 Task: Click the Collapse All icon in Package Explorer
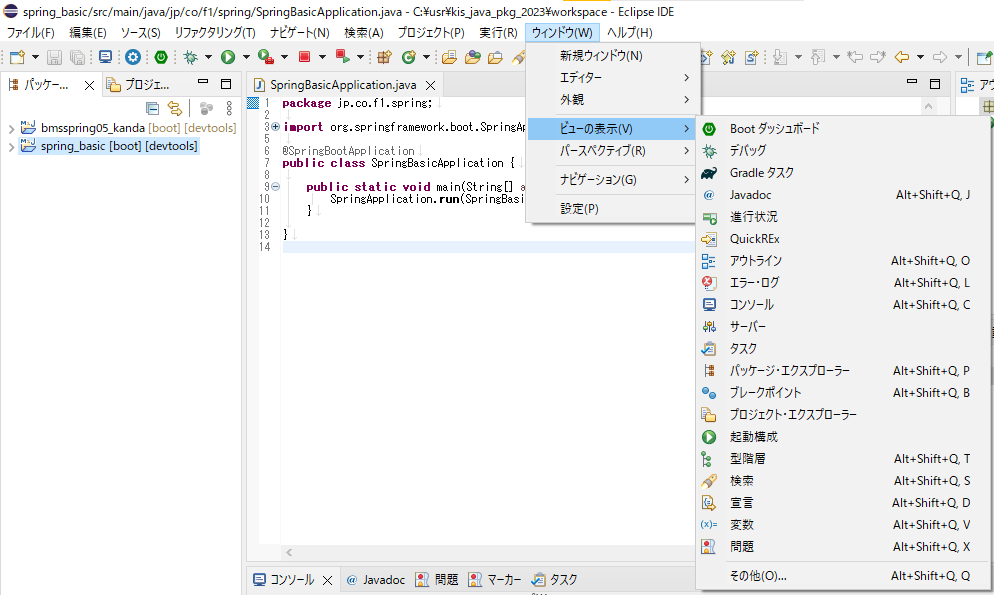pyautogui.click(x=153, y=108)
